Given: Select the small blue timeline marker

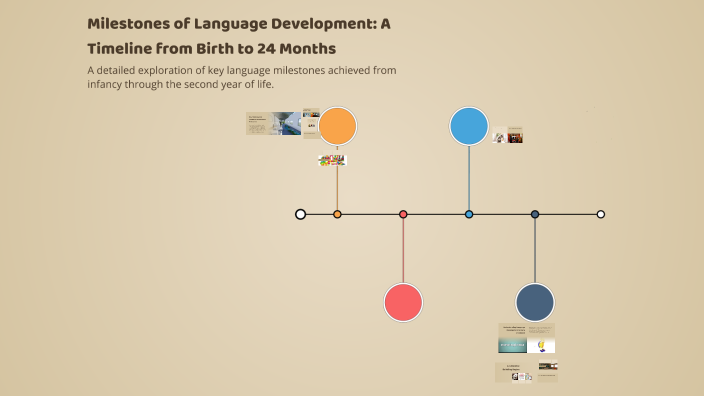Looking at the screenshot, I should tap(469, 215).
